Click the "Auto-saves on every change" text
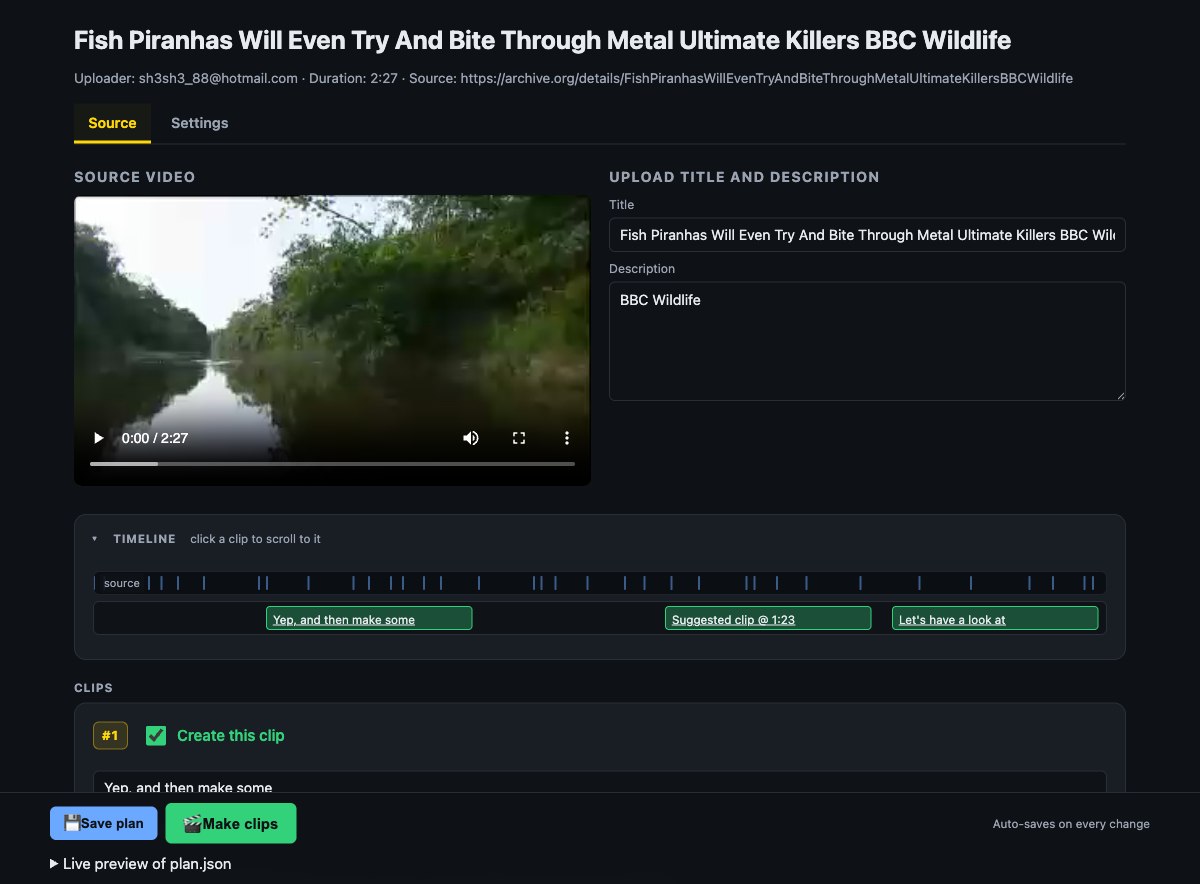 click(1071, 824)
